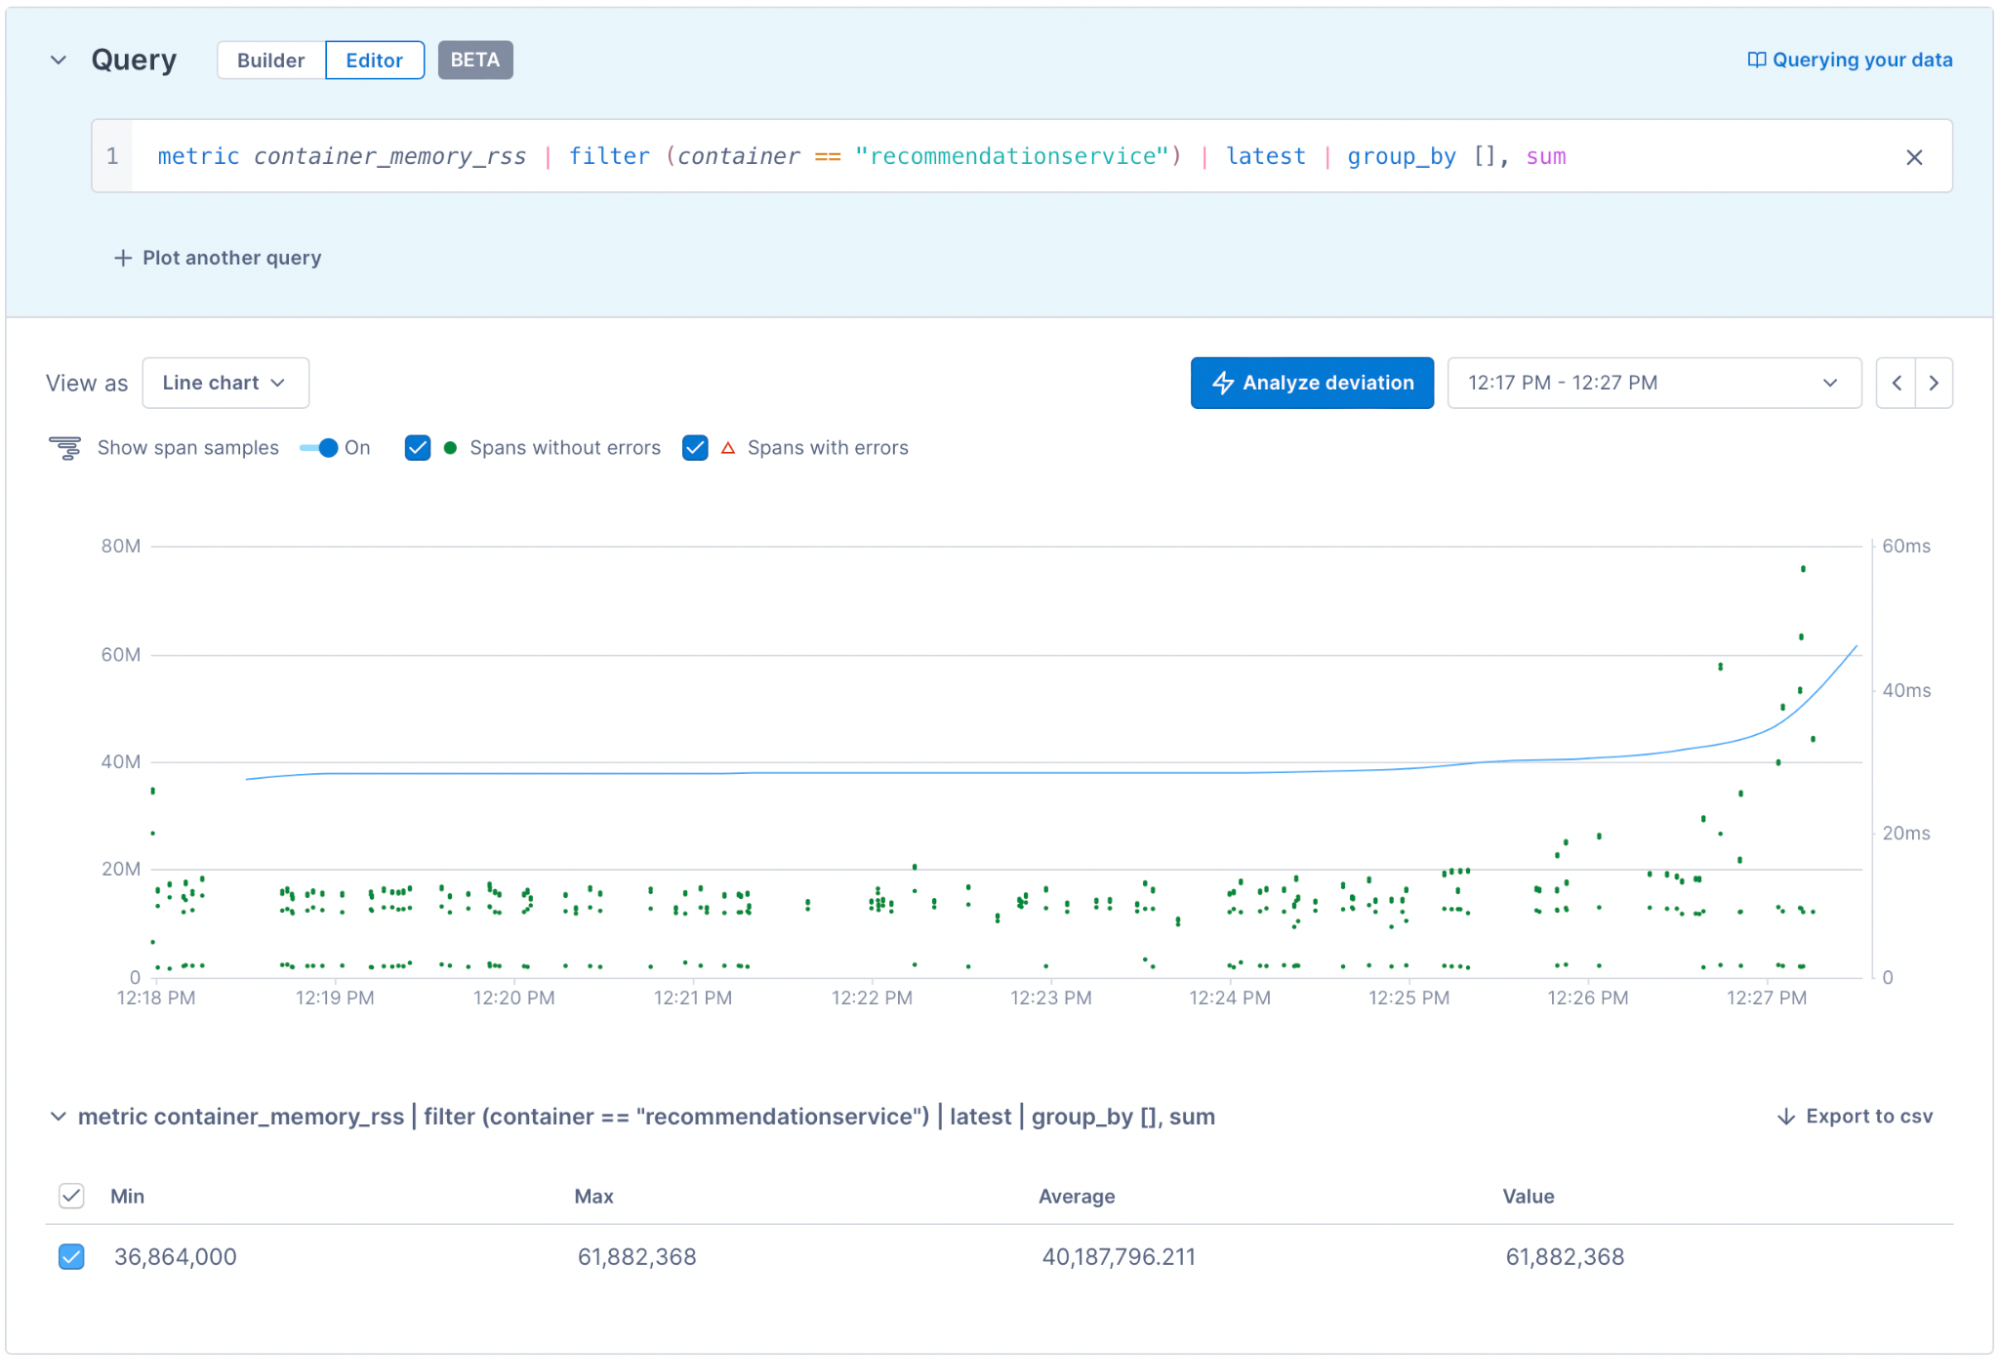Viewport: 1999px width, 1363px height.
Task: Select the Editor tab
Action: coord(374,60)
